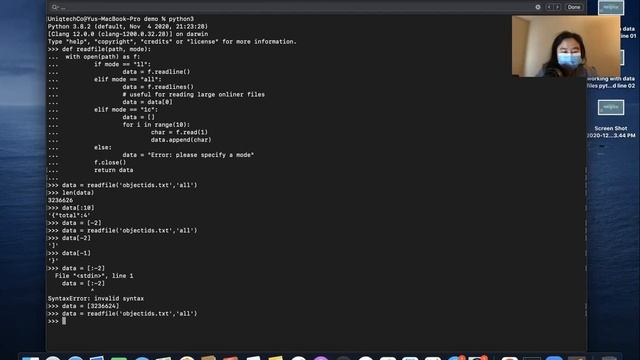Select the topmost desktop screenshot thumbnail

[611, 7]
